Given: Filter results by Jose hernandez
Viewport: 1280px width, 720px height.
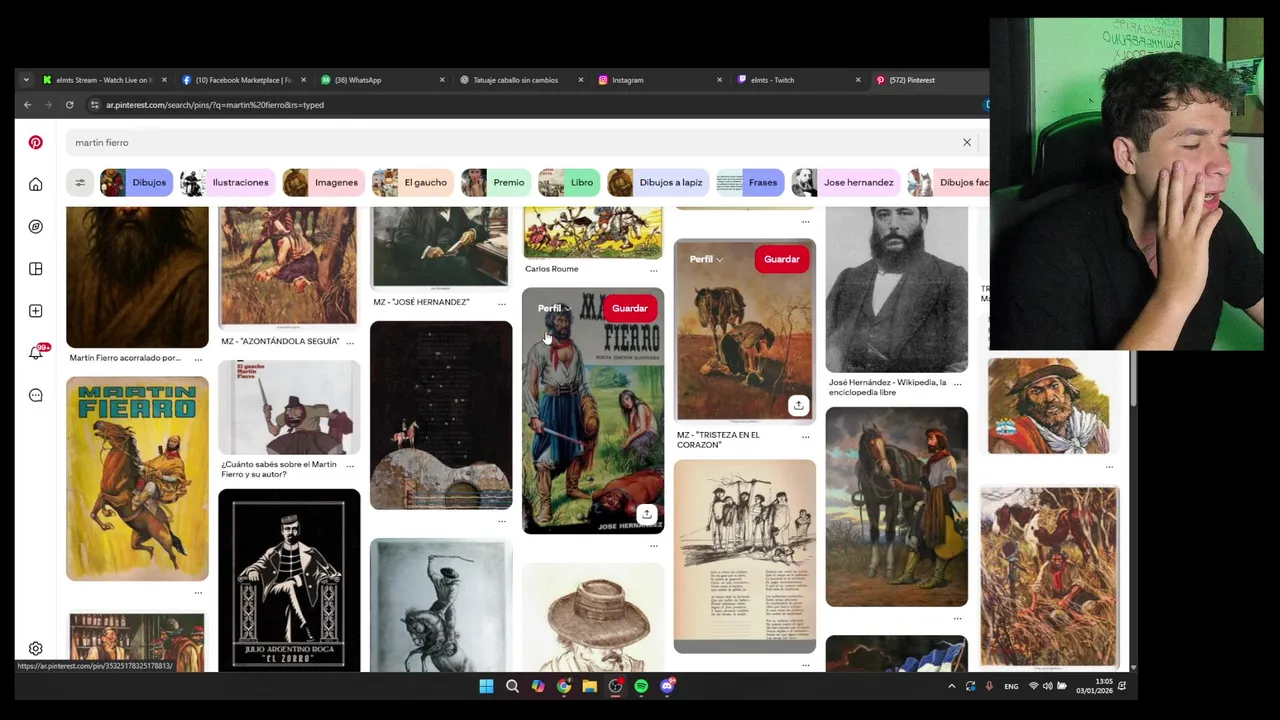Looking at the screenshot, I should click(x=845, y=182).
